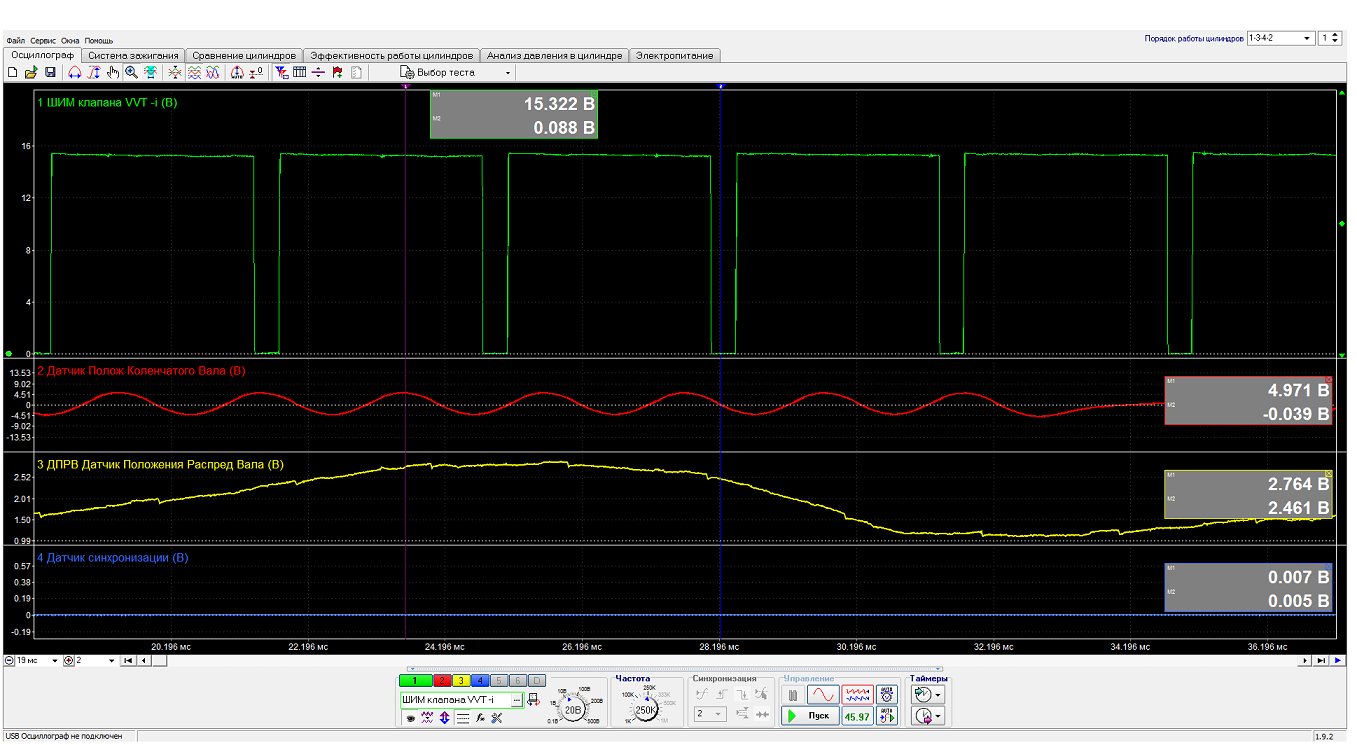Click the frequency 250K knob

[645, 710]
